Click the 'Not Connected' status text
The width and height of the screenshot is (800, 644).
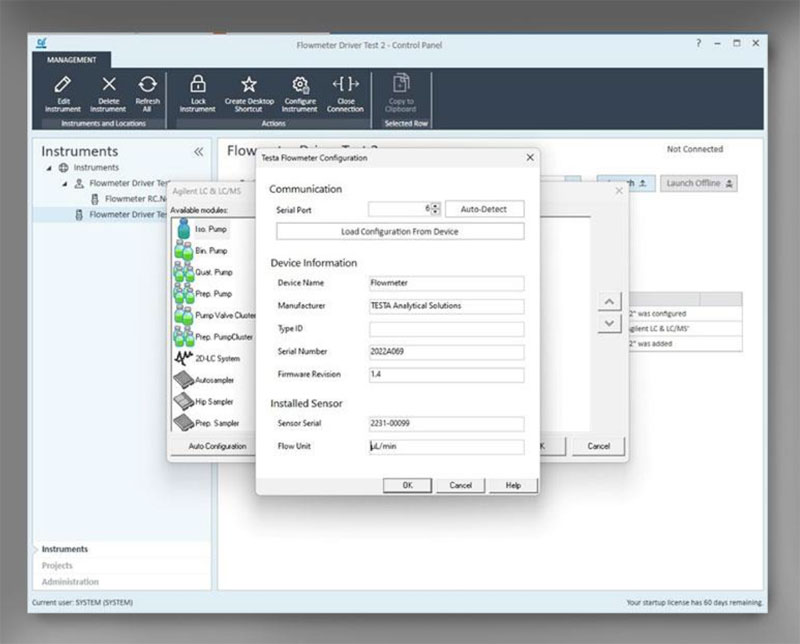click(x=695, y=149)
